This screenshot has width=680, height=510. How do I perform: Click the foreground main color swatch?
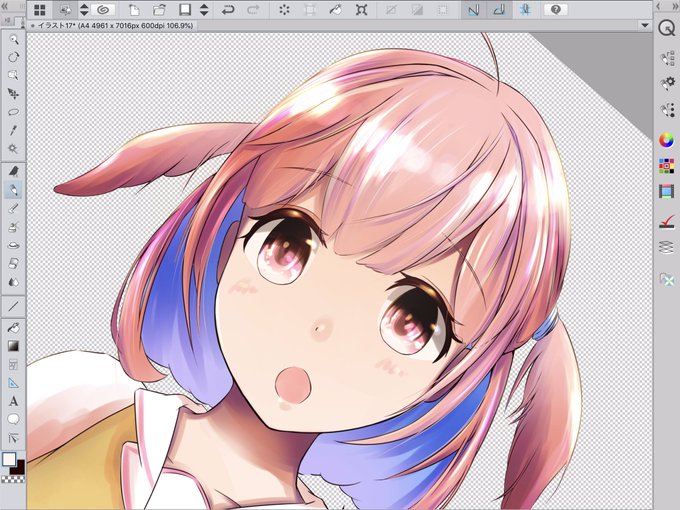pyautogui.click(x=9, y=459)
